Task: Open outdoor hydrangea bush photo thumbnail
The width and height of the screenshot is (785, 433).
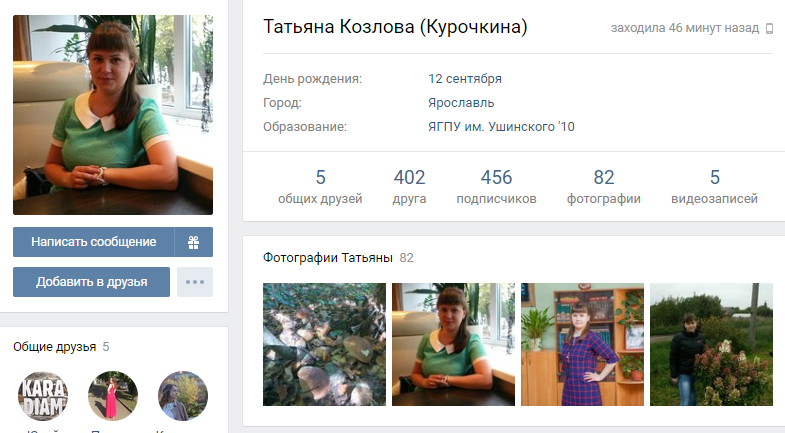Action: (x=711, y=344)
